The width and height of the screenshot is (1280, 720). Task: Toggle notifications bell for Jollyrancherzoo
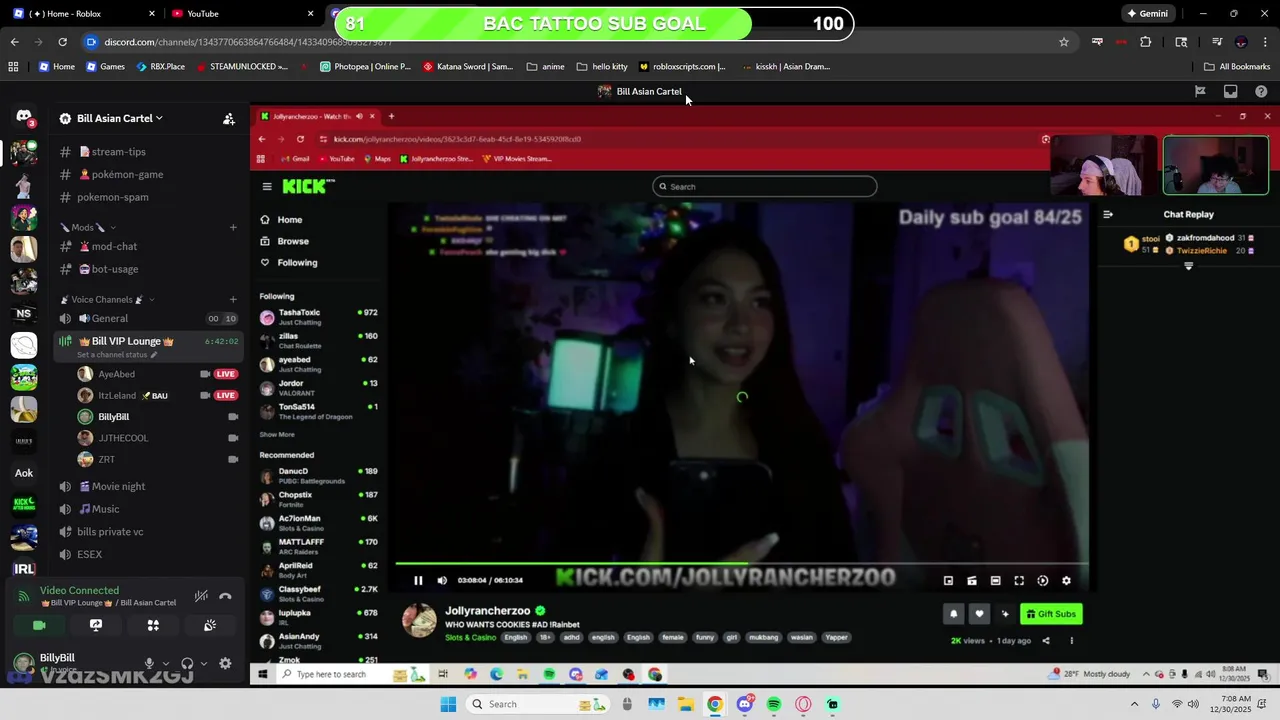(953, 614)
